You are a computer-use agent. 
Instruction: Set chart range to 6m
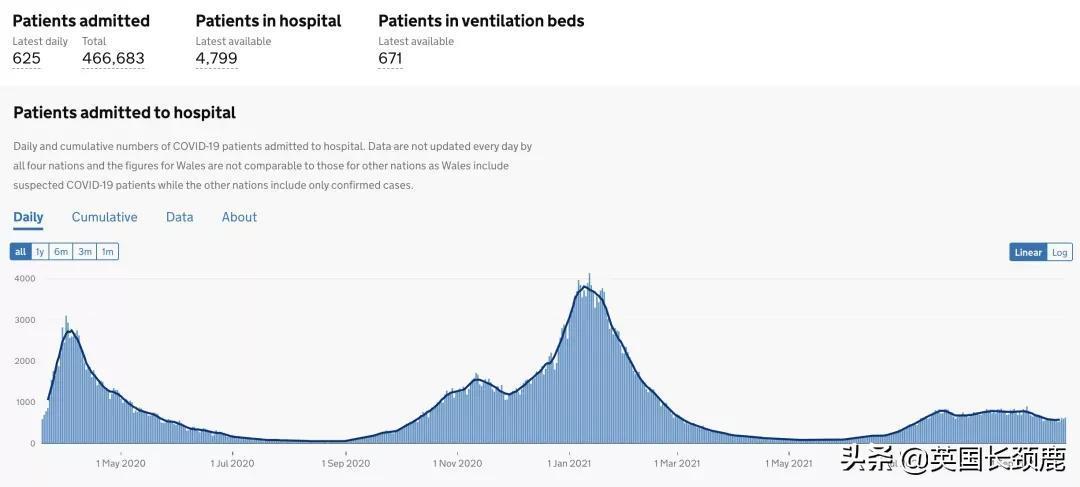click(x=61, y=252)
